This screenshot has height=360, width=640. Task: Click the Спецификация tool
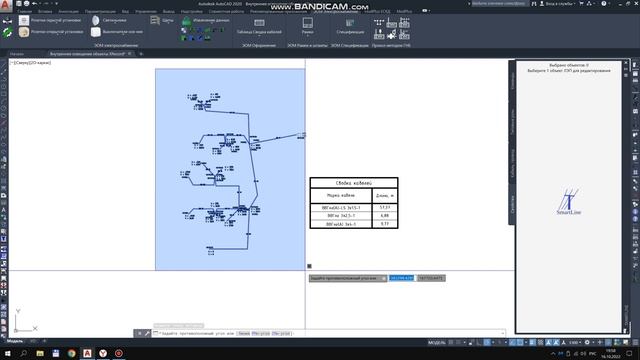(x=350, y=27)
